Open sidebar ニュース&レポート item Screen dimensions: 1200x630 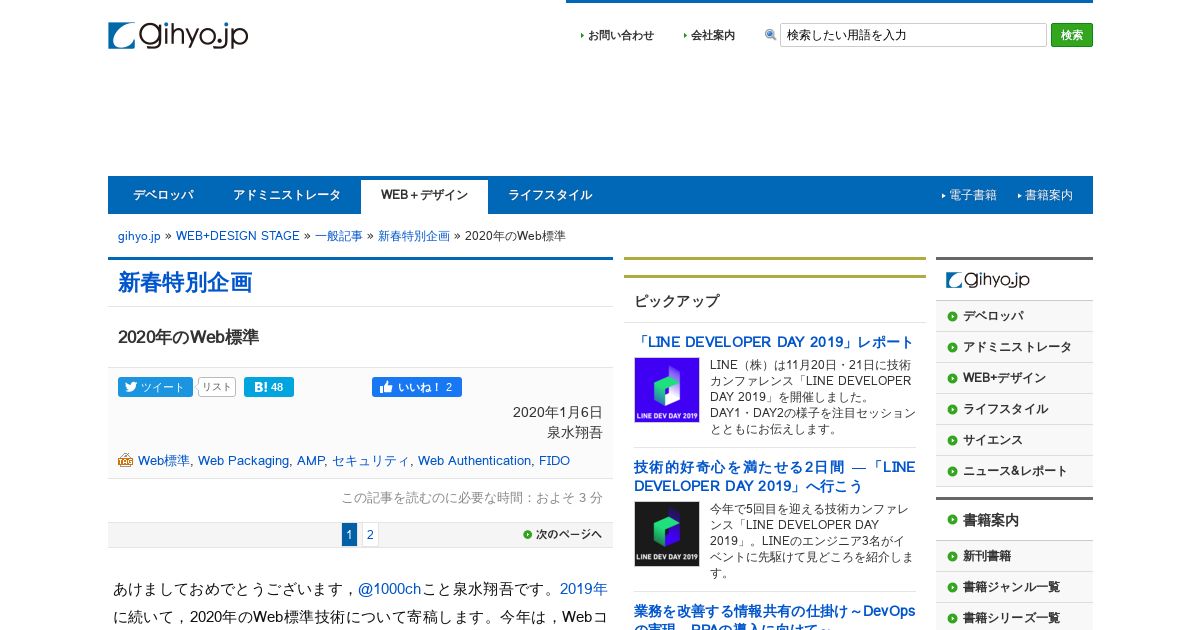coord(1015,471)
